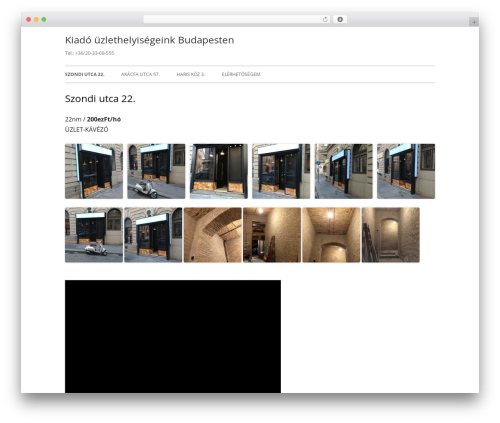Open third top-row thumbnail showing open dark doorway
Image resolution: width=500 pixels, height=423 pixels.
219,171
